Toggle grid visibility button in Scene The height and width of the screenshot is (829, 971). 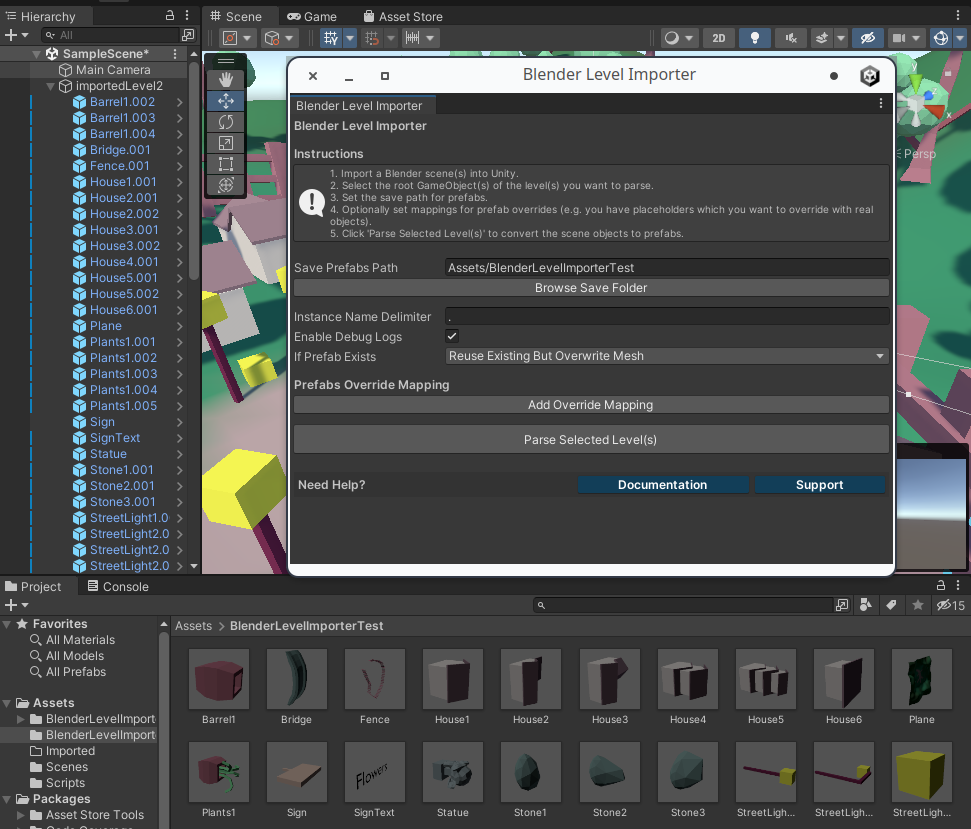[331, 38]
